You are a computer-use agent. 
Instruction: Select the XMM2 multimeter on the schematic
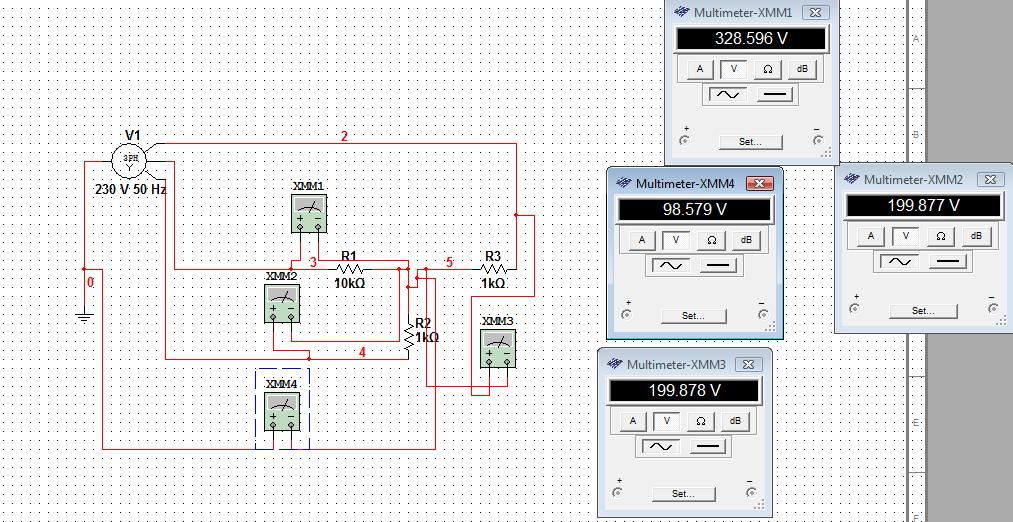(281, 303)
